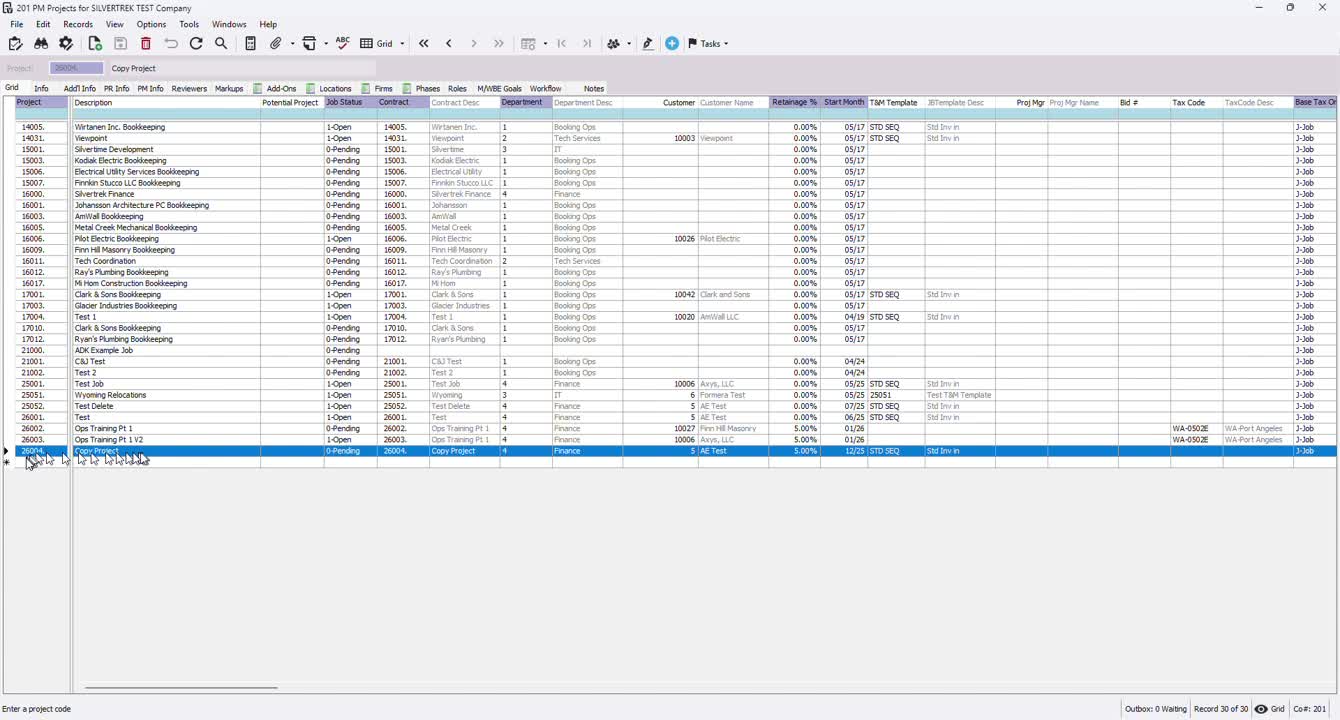Screen dimensions: 1340x720
Task: Expand the attachments dropdown arrow
Action: pos(292,44)
